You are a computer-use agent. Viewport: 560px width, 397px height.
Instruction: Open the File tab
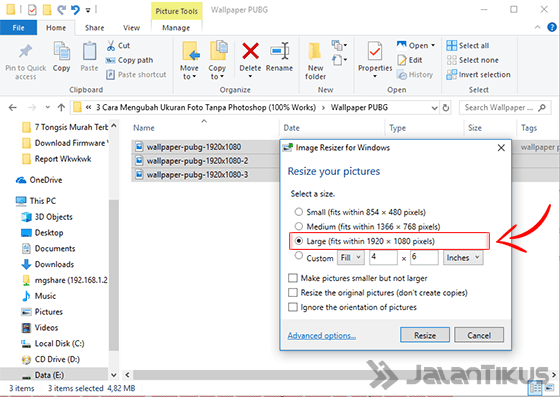pyautogui.click(x=18, y=27)
